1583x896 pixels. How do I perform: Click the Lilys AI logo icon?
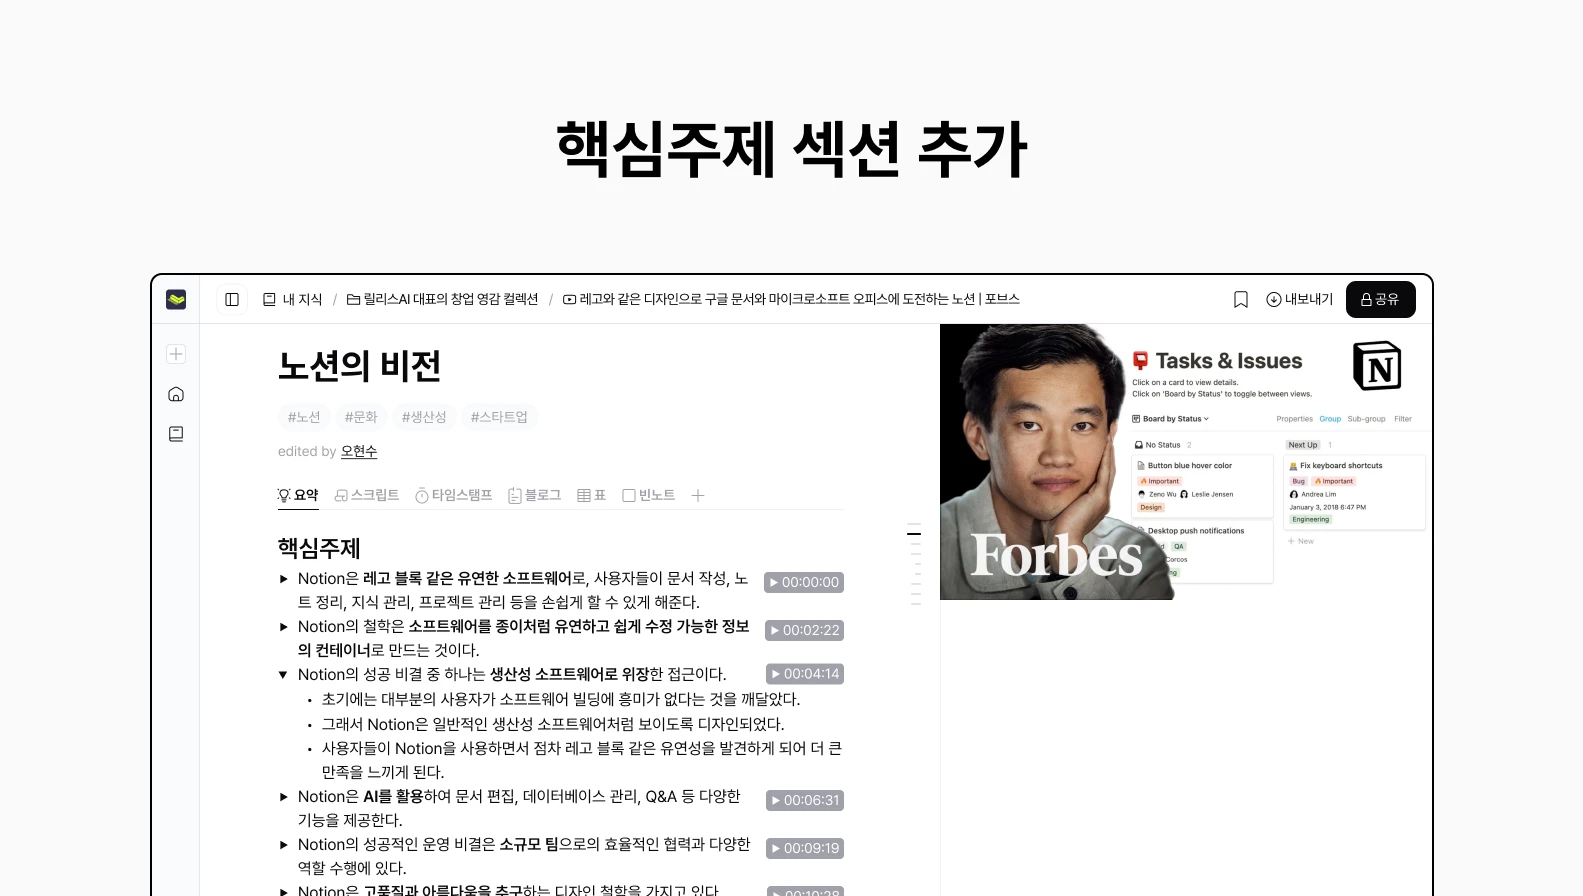(176, 299)
